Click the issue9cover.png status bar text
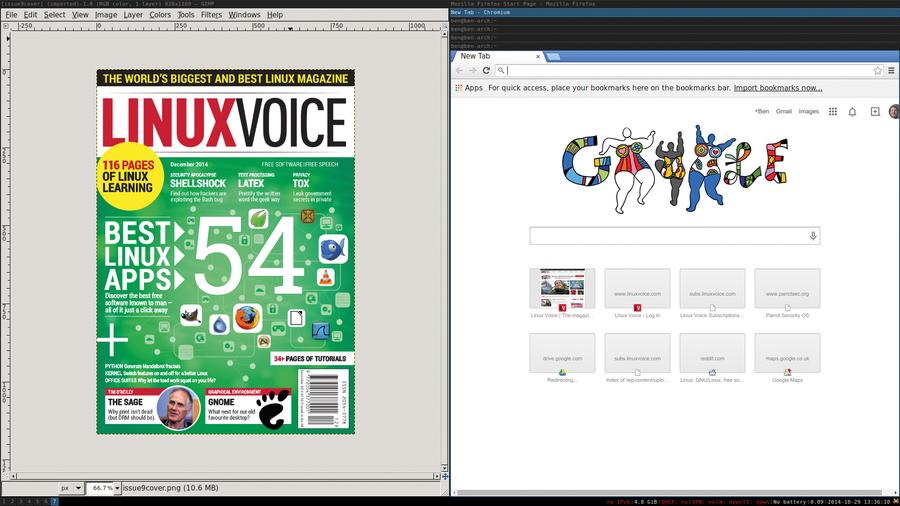Image resolution: width=900 pixels, height=506 pixels. 170,488
